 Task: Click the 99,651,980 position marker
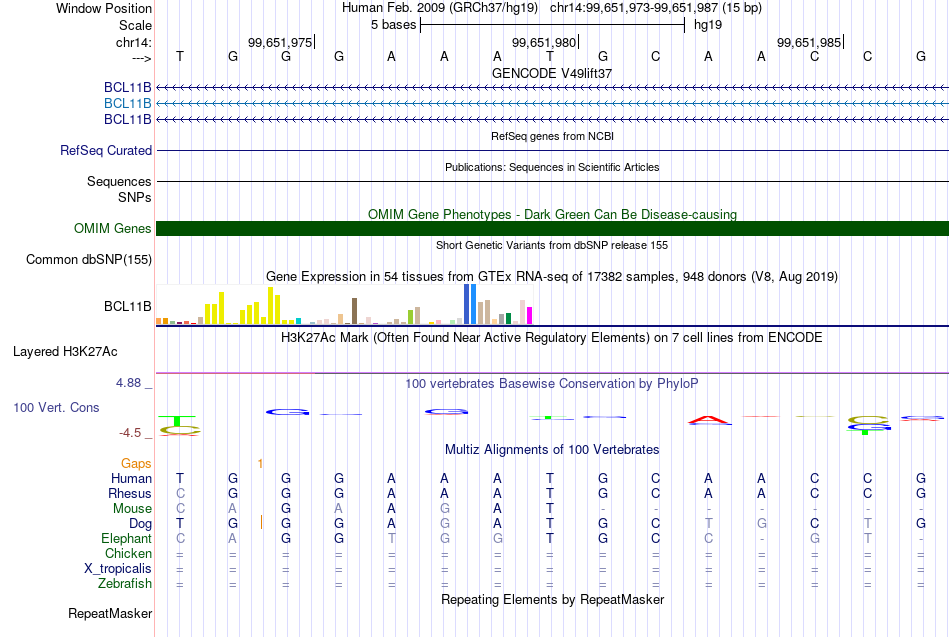pyautogui.click(x=545, y=42)
